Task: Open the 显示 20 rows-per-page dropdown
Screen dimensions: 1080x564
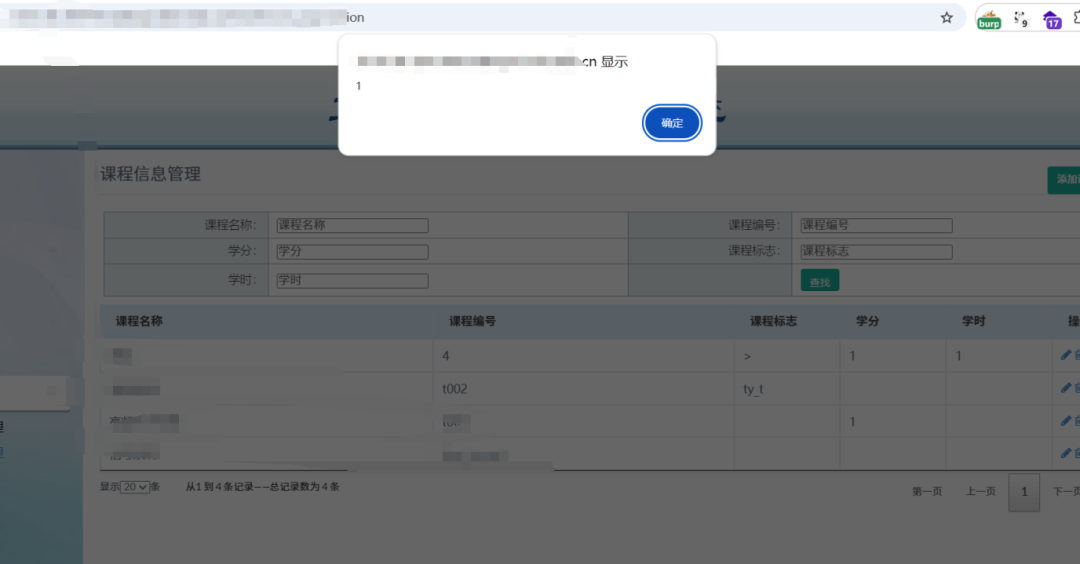Action: 135,487
